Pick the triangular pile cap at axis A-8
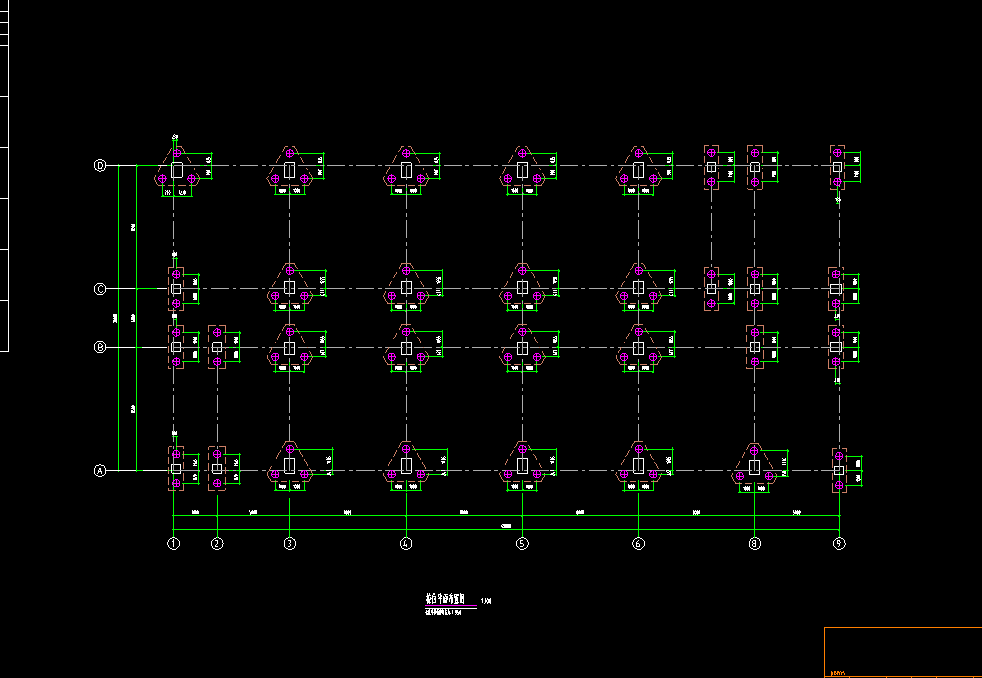Viewport: 982px width, 678px height. 755,464
